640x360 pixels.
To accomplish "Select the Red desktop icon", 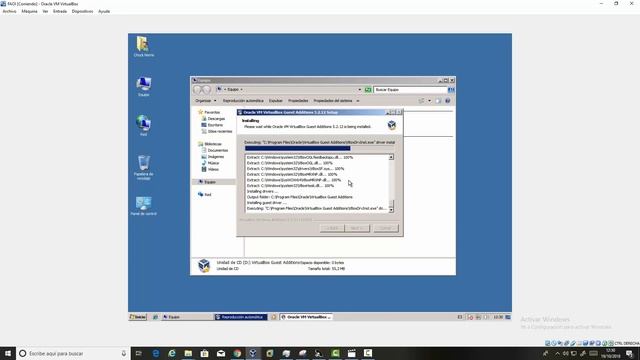I will click(x=143, y=126).
